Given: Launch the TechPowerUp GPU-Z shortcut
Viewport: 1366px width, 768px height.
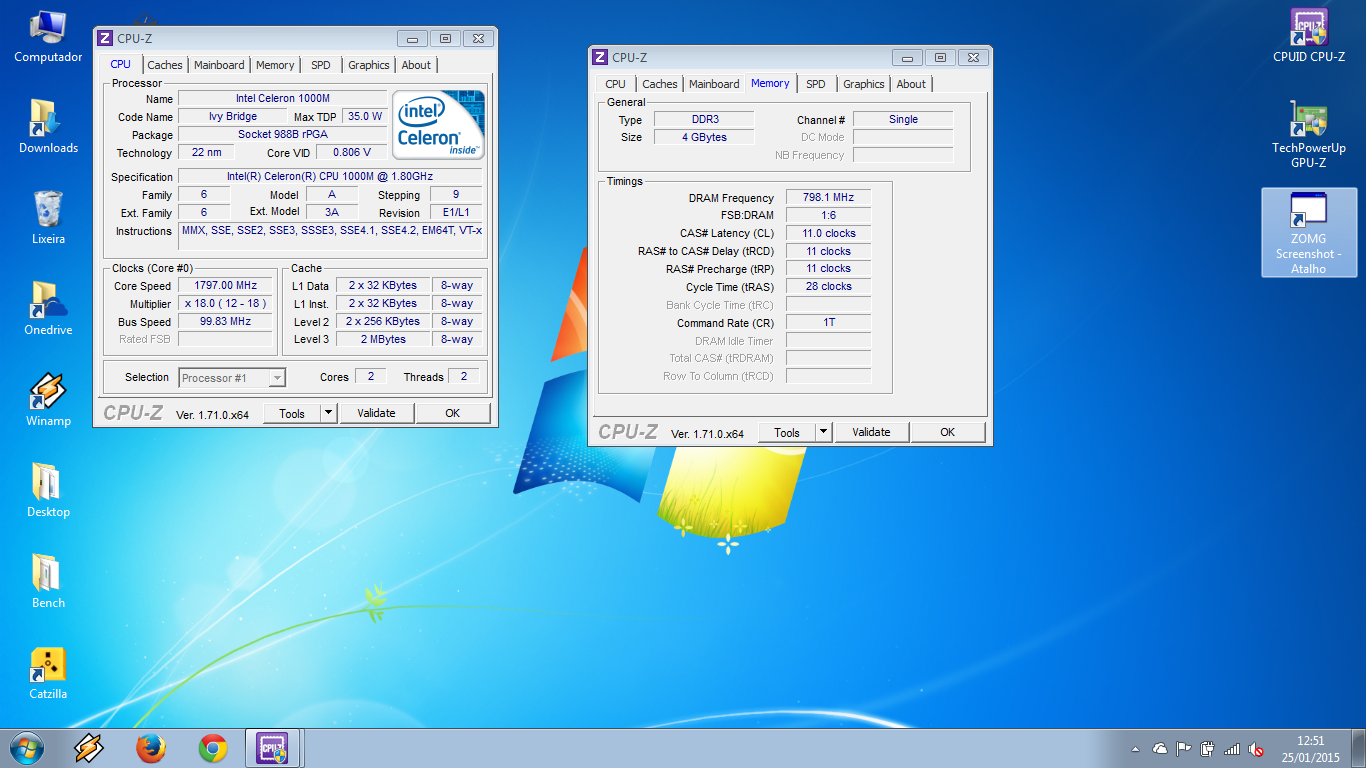Looking at the screenshot, I should [1309, 133].
